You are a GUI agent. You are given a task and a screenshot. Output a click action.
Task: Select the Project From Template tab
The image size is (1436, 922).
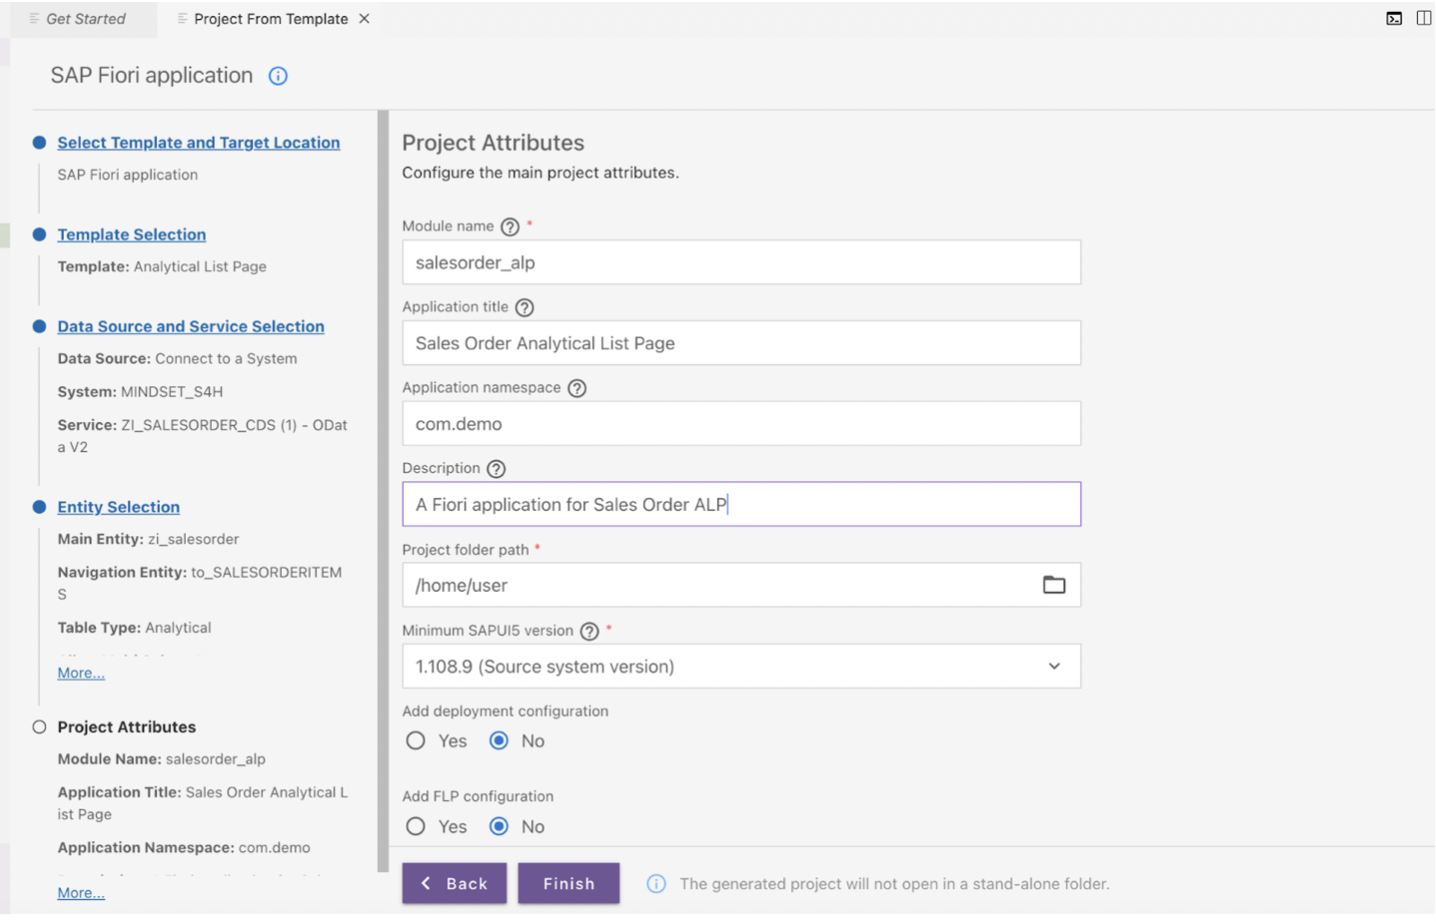coord(271,18)
